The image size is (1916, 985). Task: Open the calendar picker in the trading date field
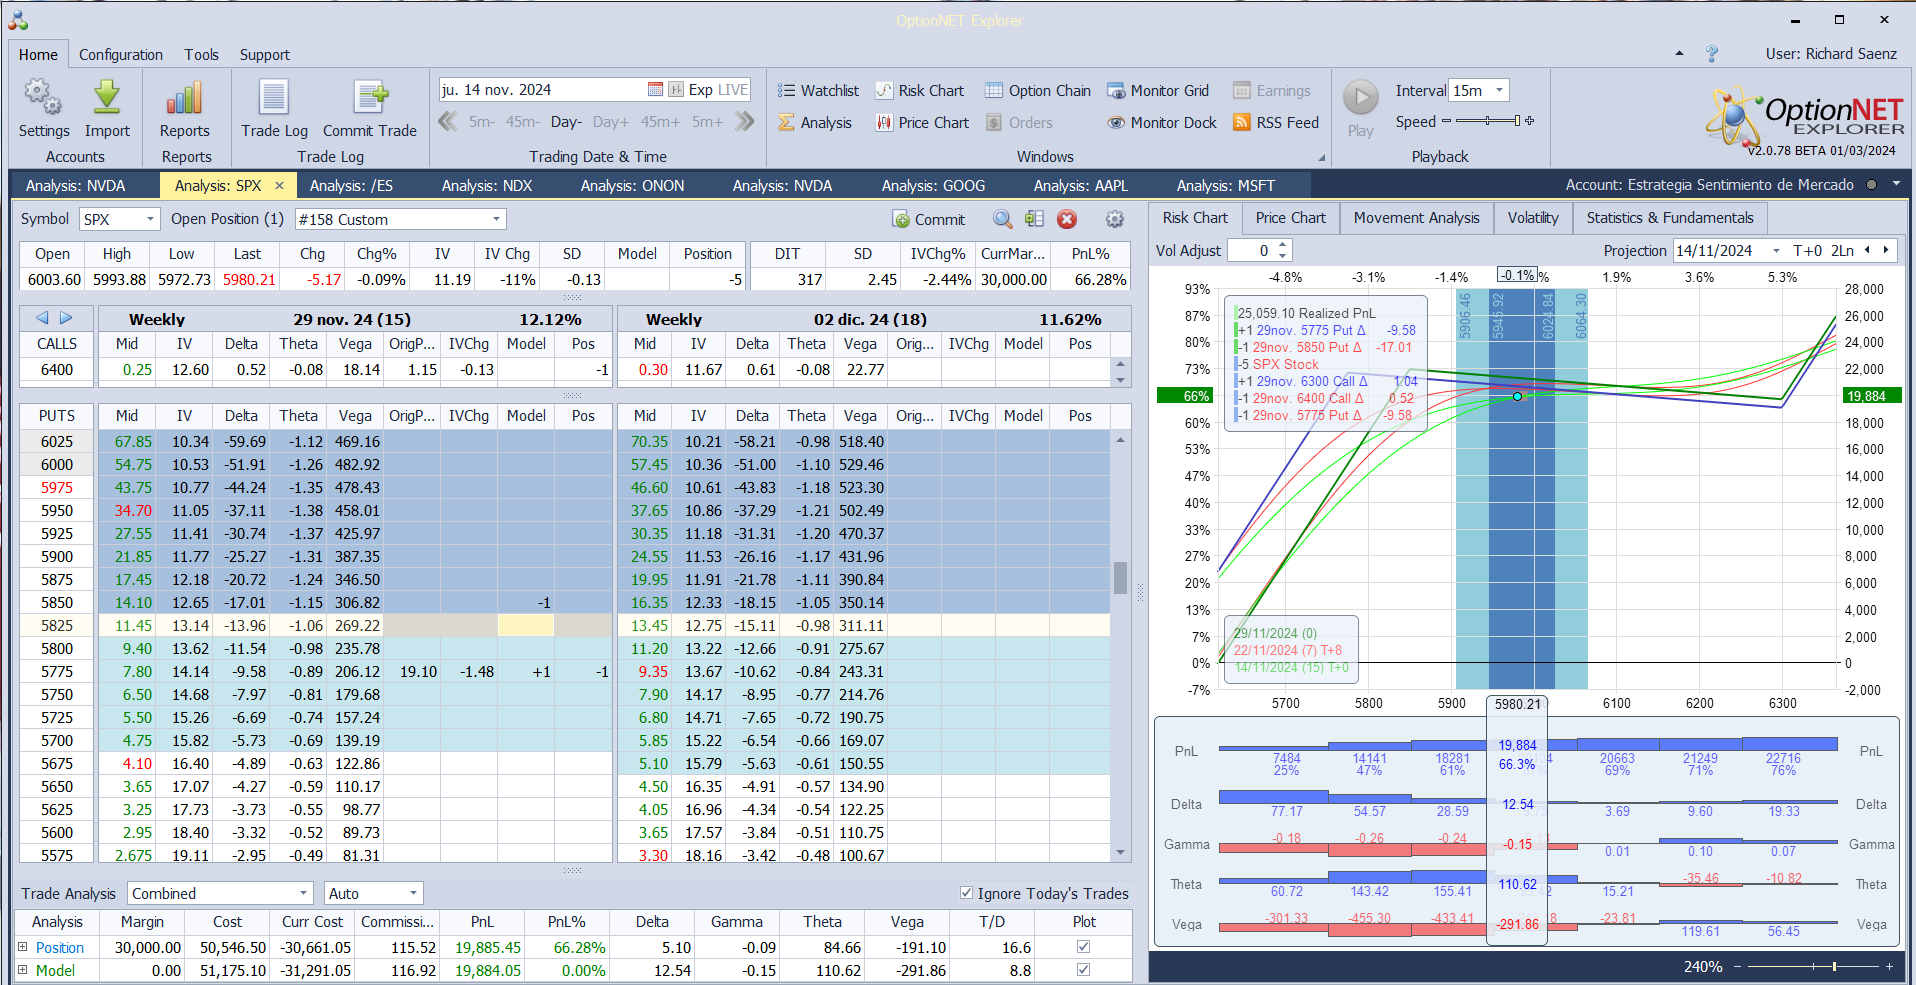pyautogui.click(x=655, y=90)
